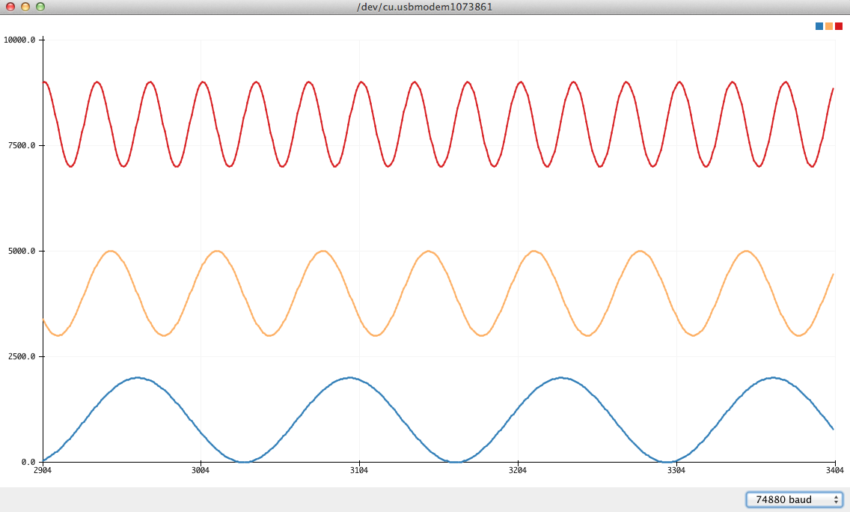Click the 5000.0 y-axis label

(22, 251)
